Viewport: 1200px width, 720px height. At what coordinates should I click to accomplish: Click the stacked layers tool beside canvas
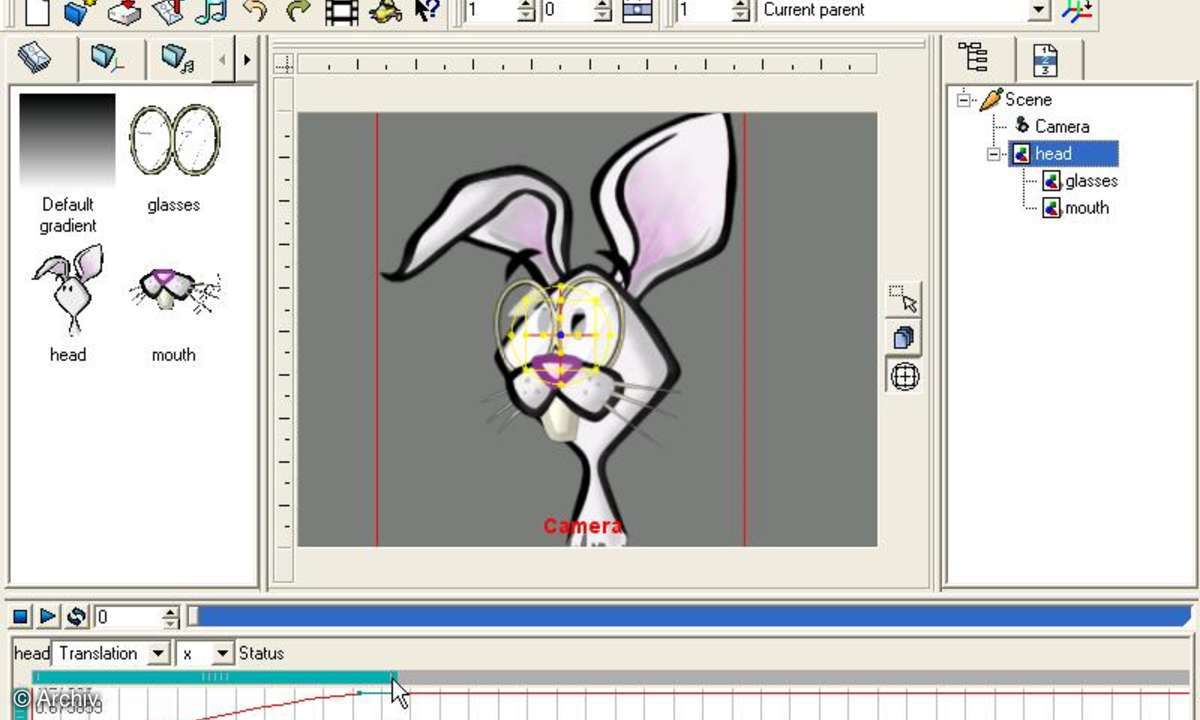[904, 338]
